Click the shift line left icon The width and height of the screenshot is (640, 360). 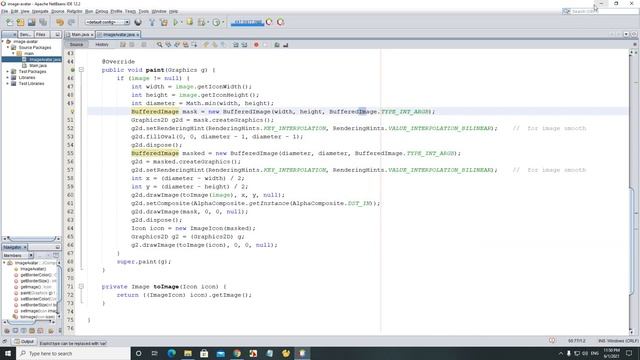236,44
